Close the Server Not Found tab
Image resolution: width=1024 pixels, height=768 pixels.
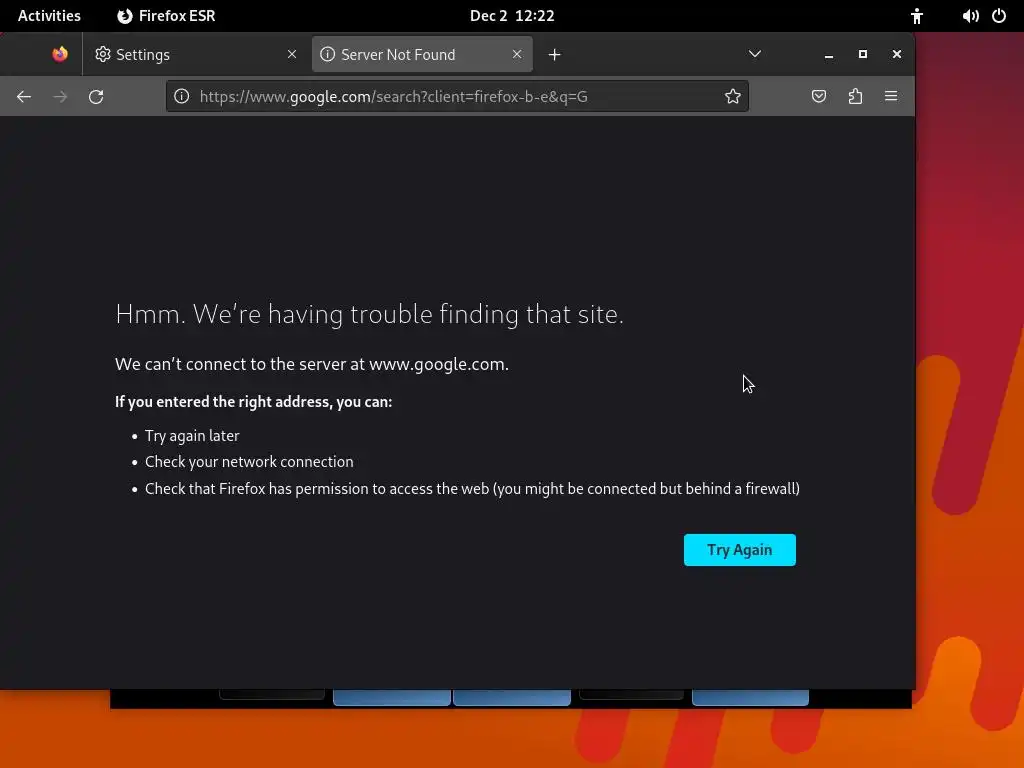517,54
